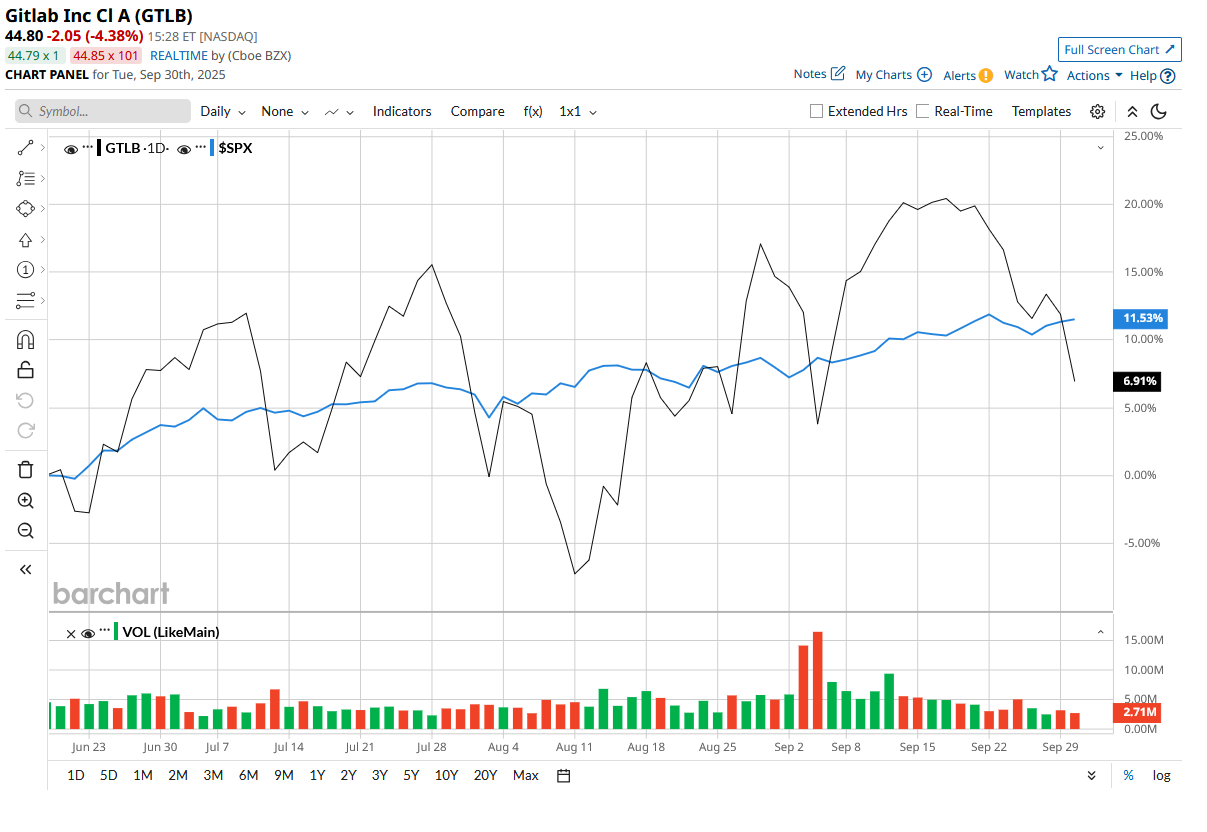
Task: Click the undo arrow icon
Action: pos(26,401)
